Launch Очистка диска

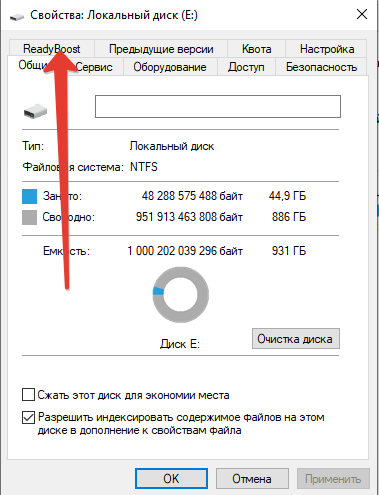(x=296, y=339)
